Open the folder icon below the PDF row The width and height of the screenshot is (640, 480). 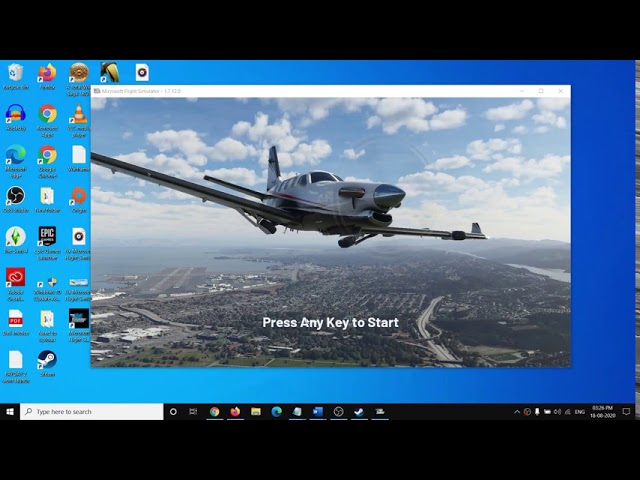pos(47,325)
